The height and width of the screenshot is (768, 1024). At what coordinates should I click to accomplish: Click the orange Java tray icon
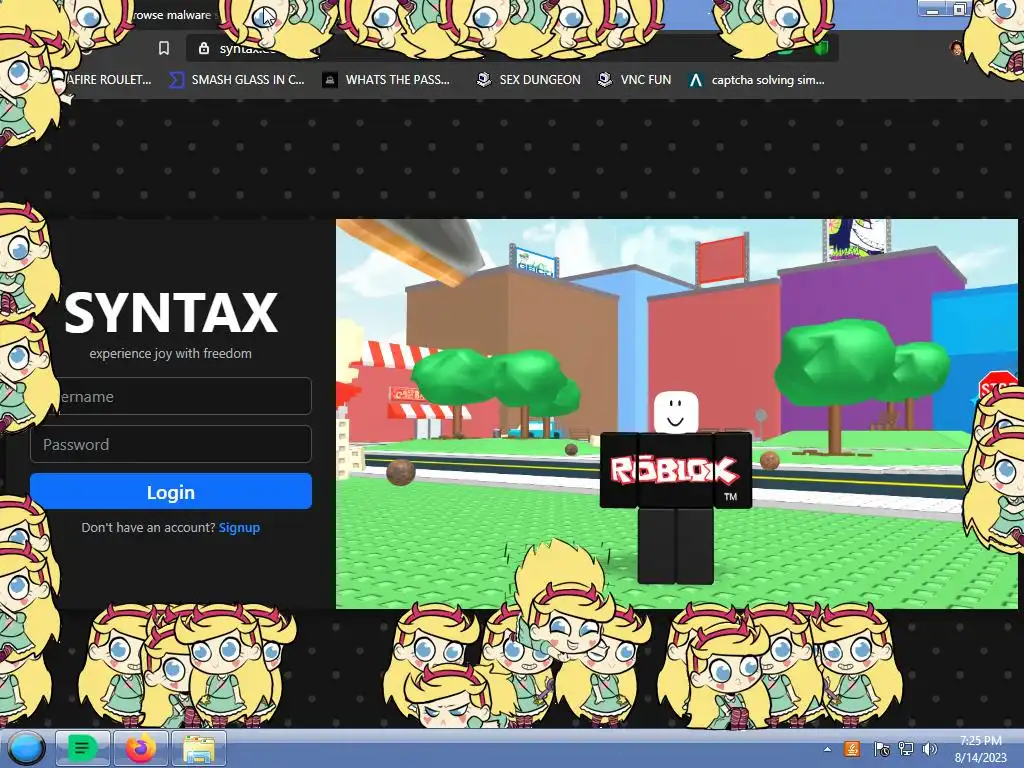[x=852, y=749]
